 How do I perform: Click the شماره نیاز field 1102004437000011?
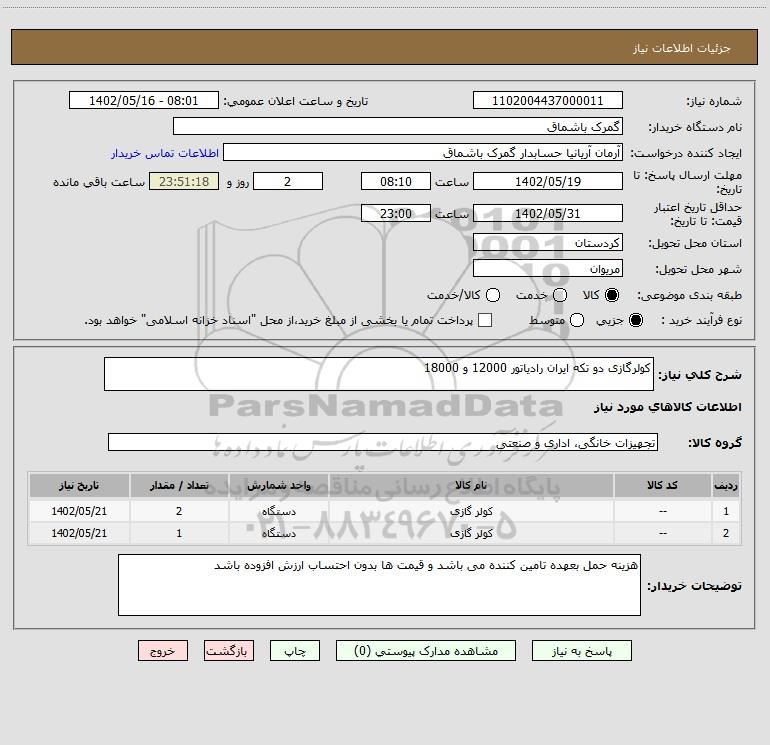click(548, 101)
